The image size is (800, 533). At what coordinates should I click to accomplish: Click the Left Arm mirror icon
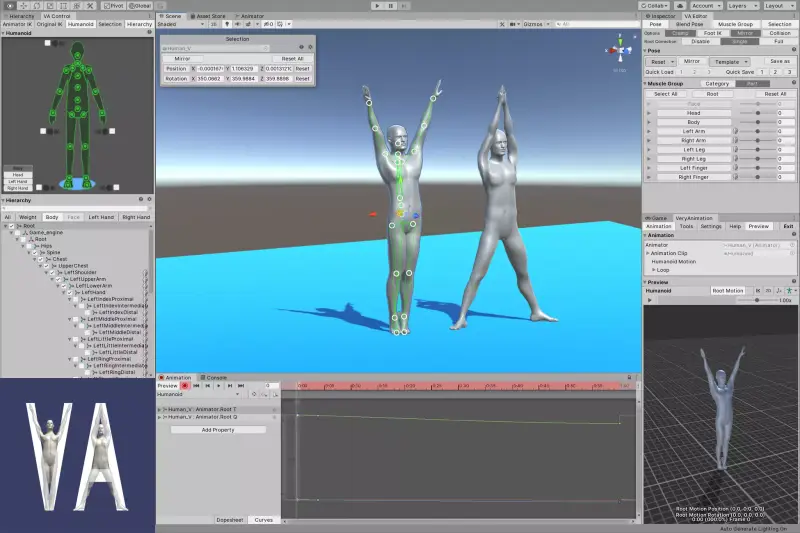[736, 132]
